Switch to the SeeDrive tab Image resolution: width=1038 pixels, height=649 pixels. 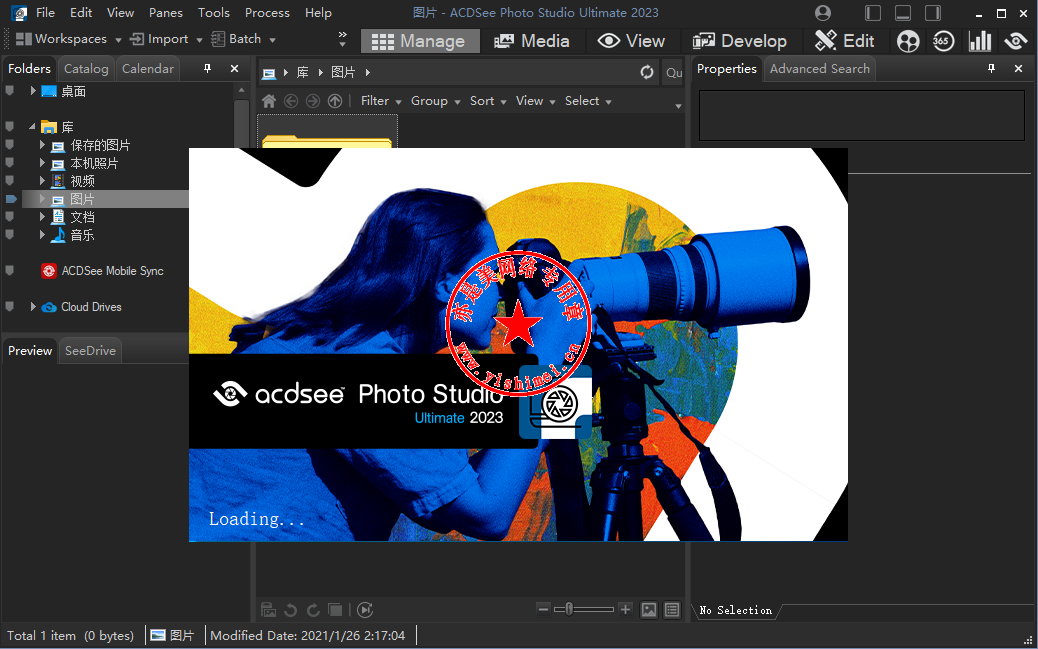(90, 351)
